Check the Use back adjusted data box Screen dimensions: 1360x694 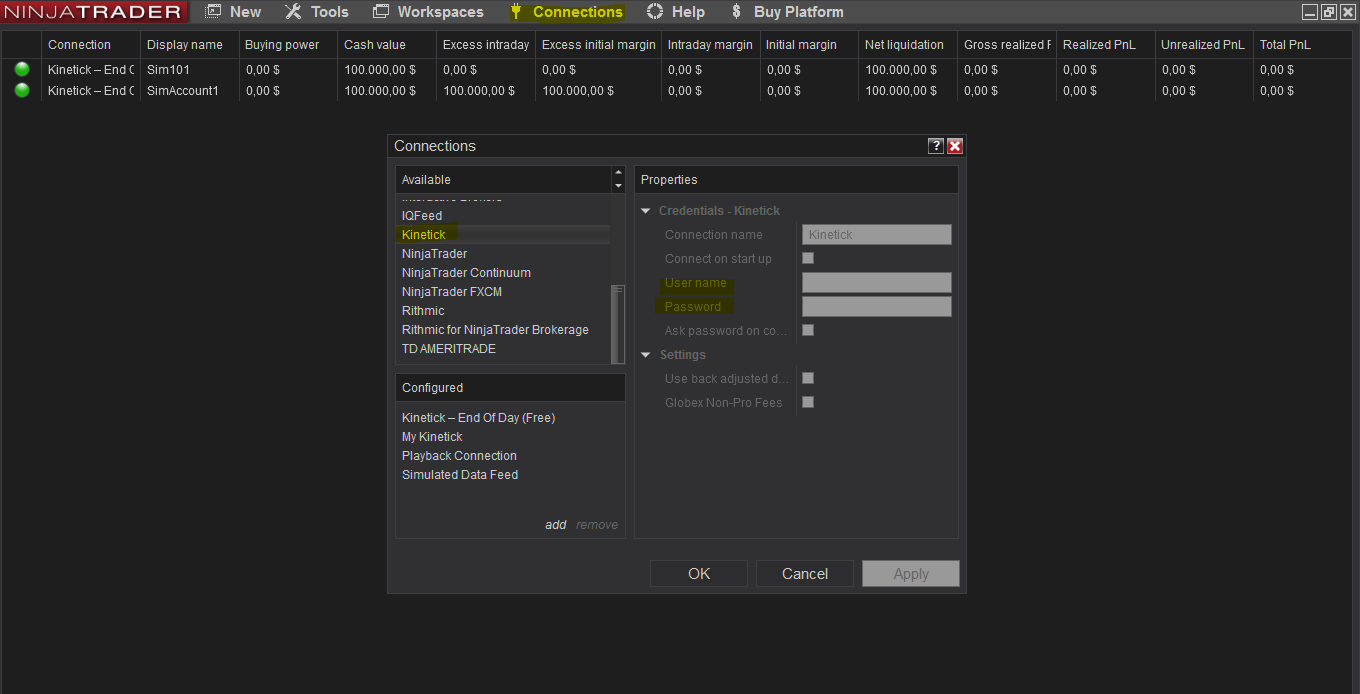[x=808, y=378]
